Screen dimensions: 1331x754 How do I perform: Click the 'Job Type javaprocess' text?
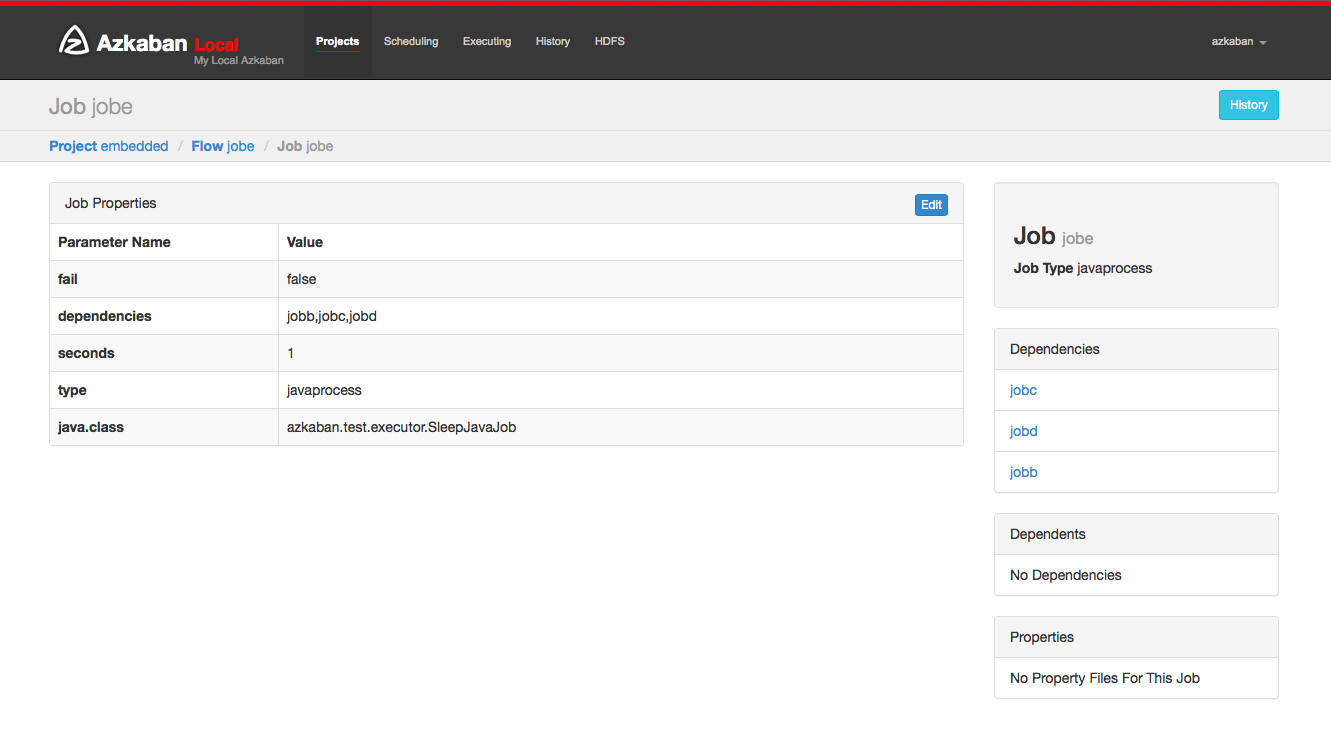point(1083,268)
